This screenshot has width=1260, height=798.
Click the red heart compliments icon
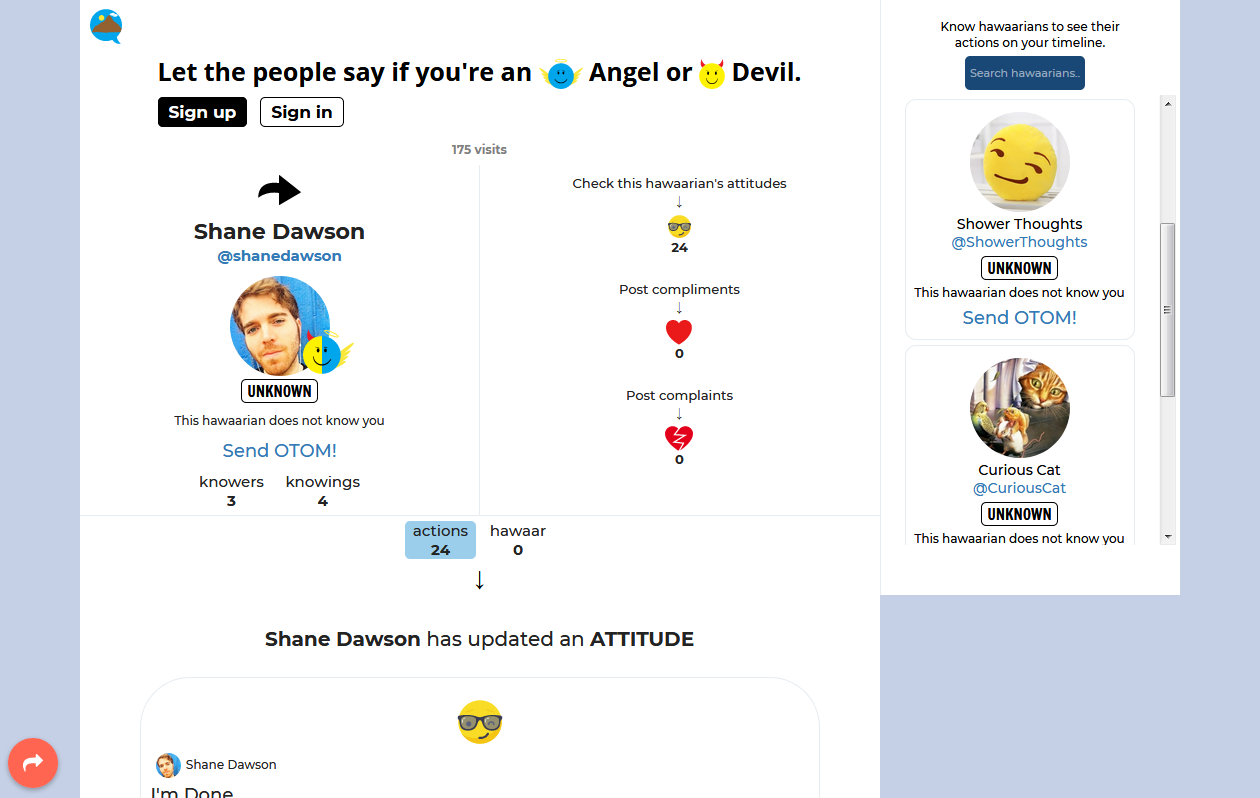pos(679,332)
